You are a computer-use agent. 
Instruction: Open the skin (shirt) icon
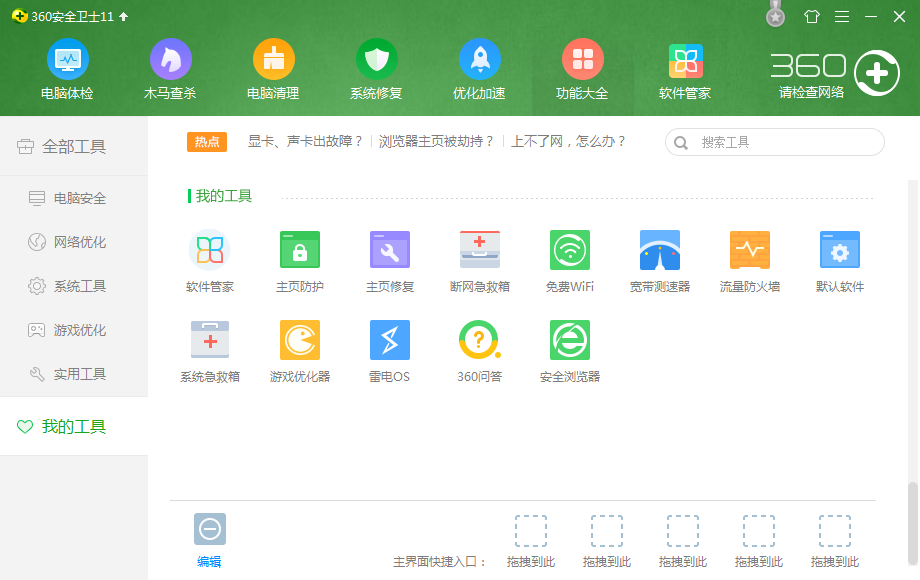(x=812, y=16)
